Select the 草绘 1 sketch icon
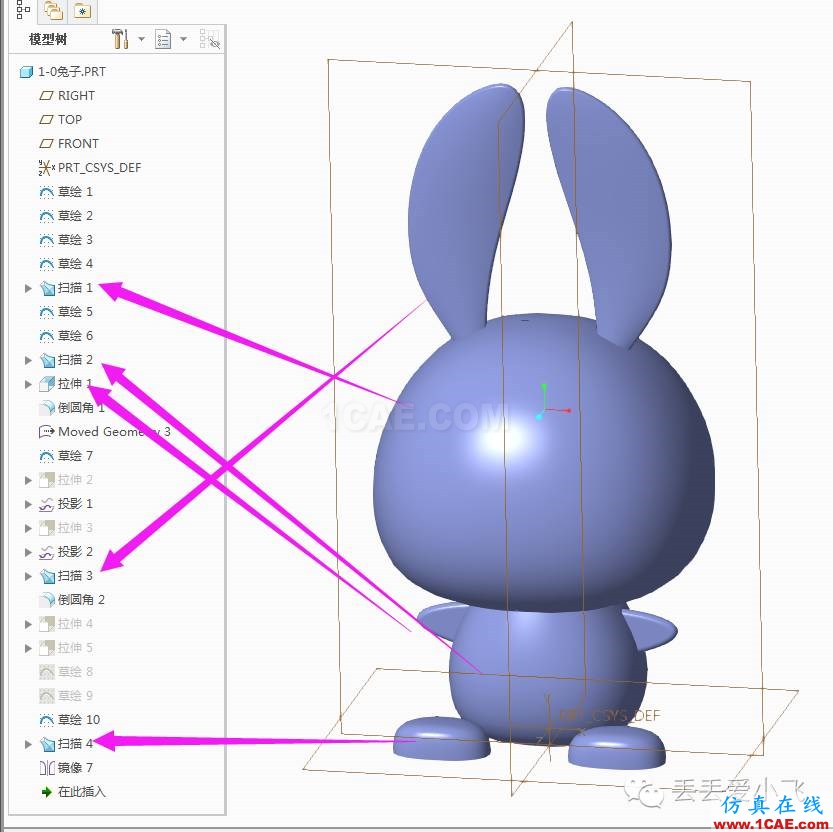The height and width of the screenshot is (832, 833). [x=46, y=192]
